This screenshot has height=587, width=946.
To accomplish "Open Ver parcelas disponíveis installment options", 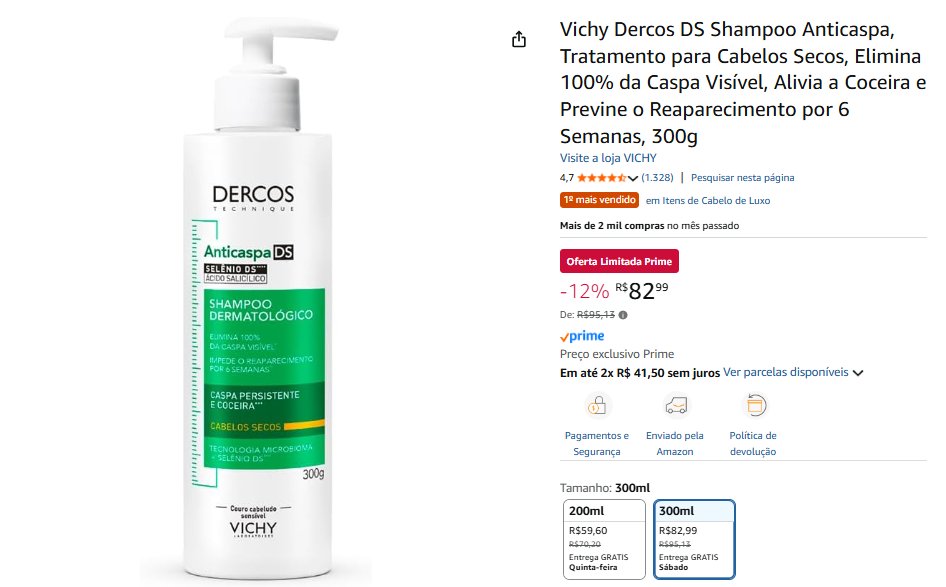I will tap(786, 372).
